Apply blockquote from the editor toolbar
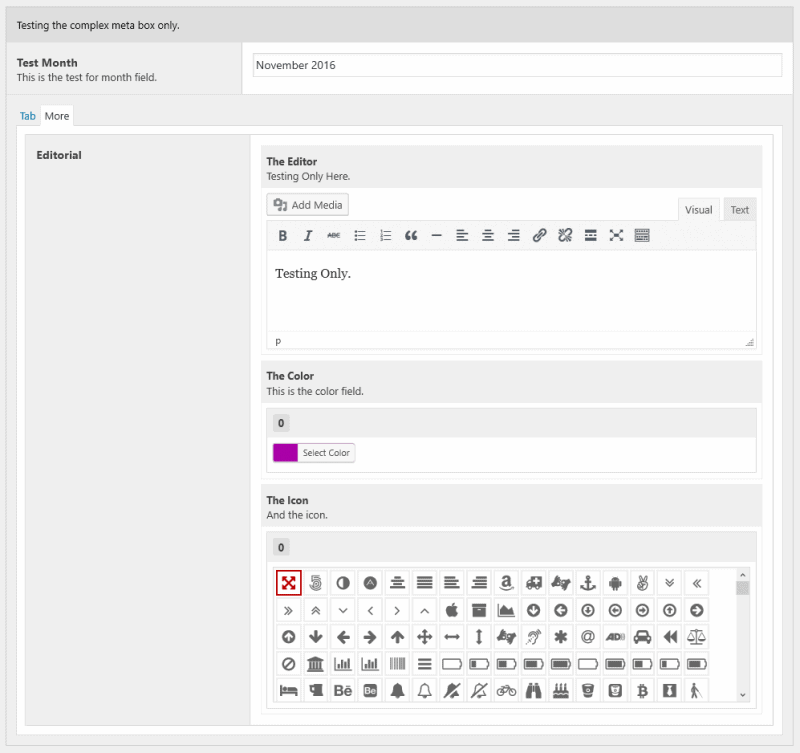This screenshot has width=800, height=753. click(x=411, y=235)
